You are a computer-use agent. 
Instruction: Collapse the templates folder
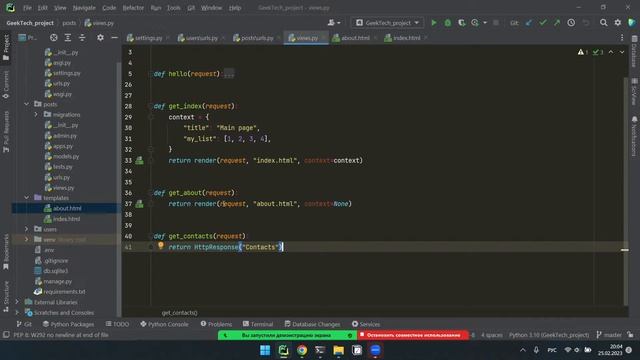click(x=27, y=198)
